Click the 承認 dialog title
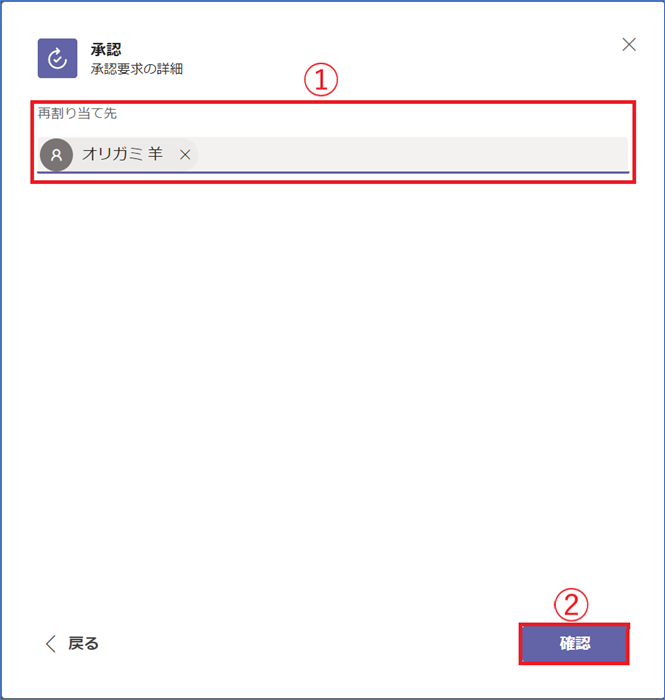This screenshot has width=665, height=700. 106,49
